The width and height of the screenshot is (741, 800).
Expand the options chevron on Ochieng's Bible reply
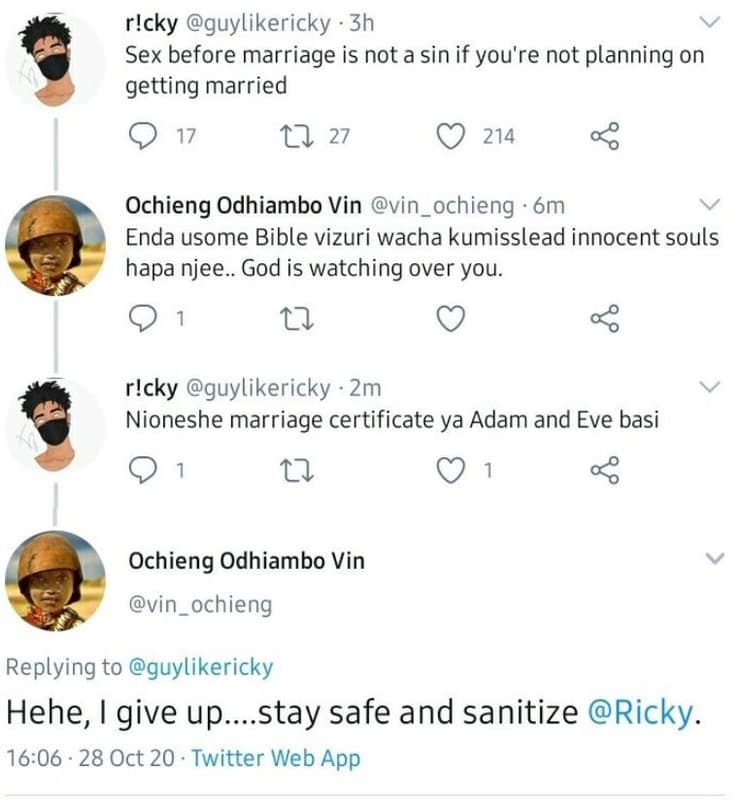click(x=708, y=203)
